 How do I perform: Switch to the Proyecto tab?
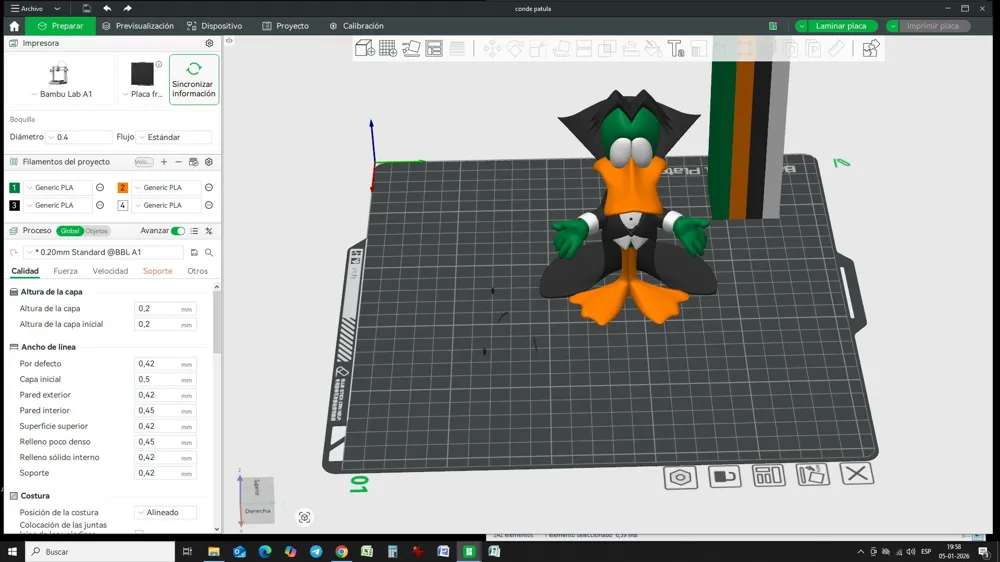click(x=285, y=26)
